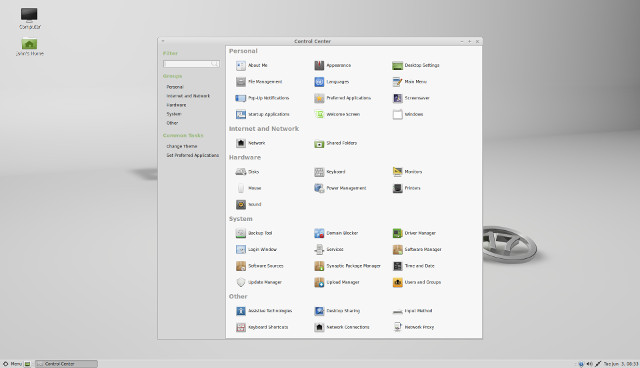Launch the Backup Tool icon

tap(241, 233)
